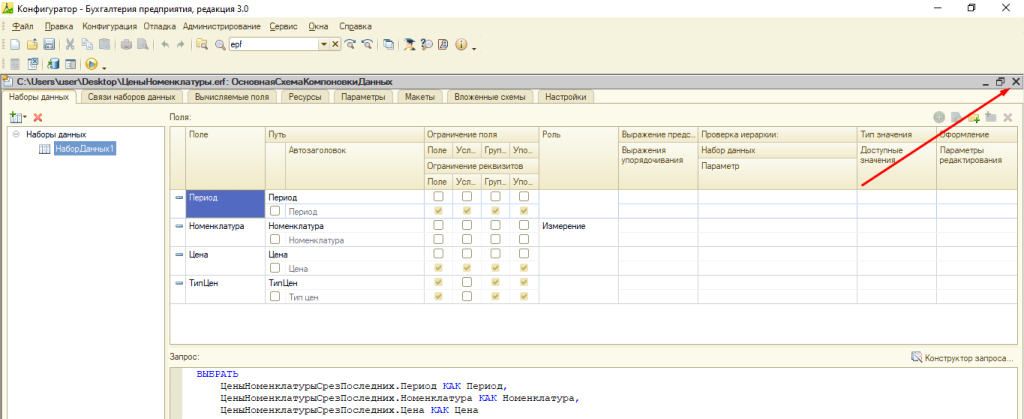This screenshot has width=1024, height=419.
Task: Collapse the Наборы данных tree node
Action: (x=16, y=134)
